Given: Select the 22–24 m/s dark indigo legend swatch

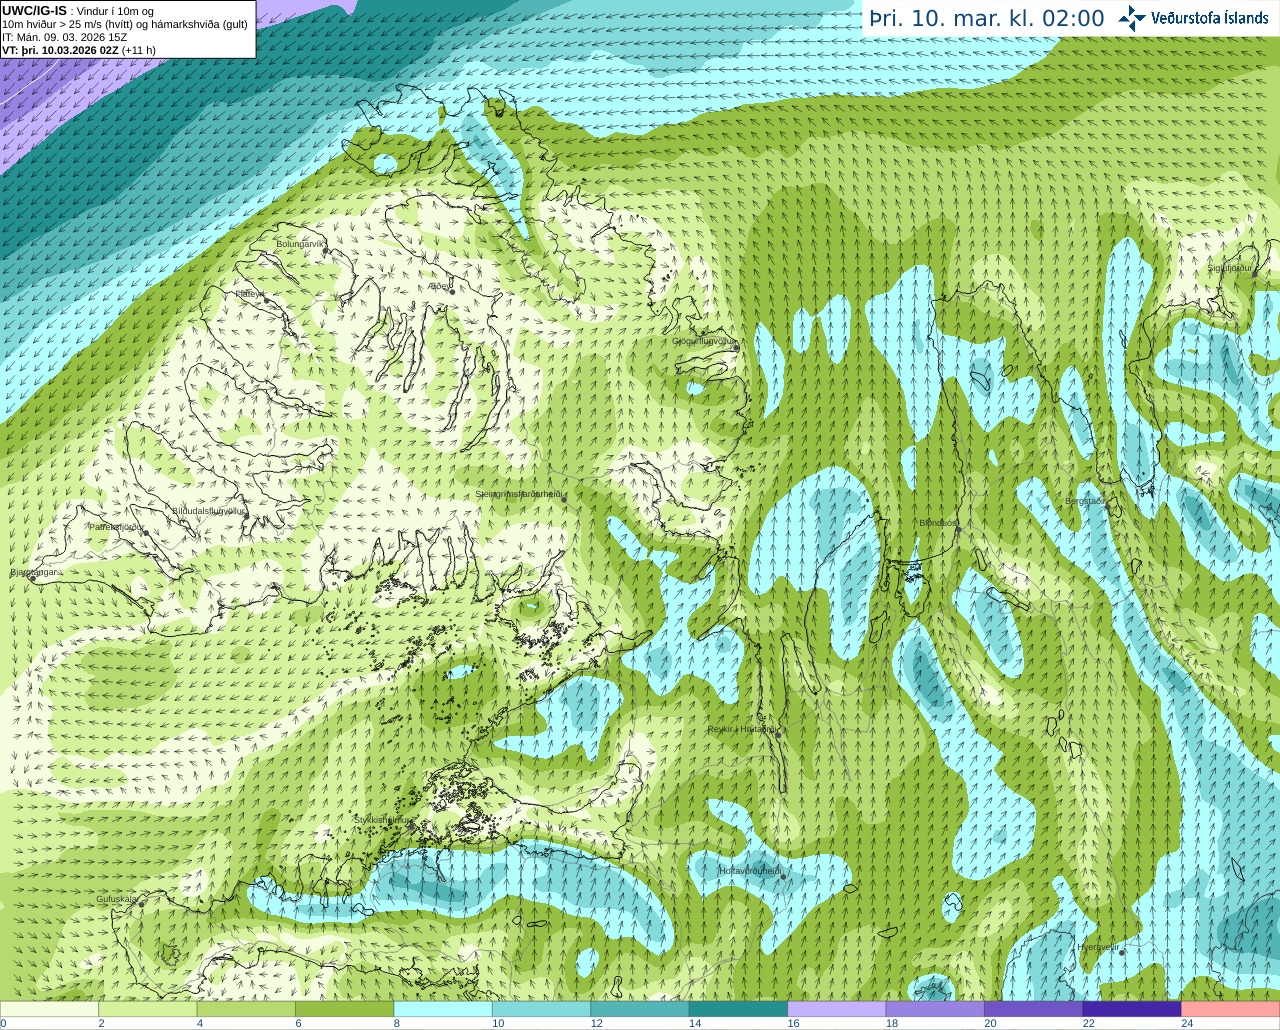Looking at the screenshot, I should coord(1131,1009).
